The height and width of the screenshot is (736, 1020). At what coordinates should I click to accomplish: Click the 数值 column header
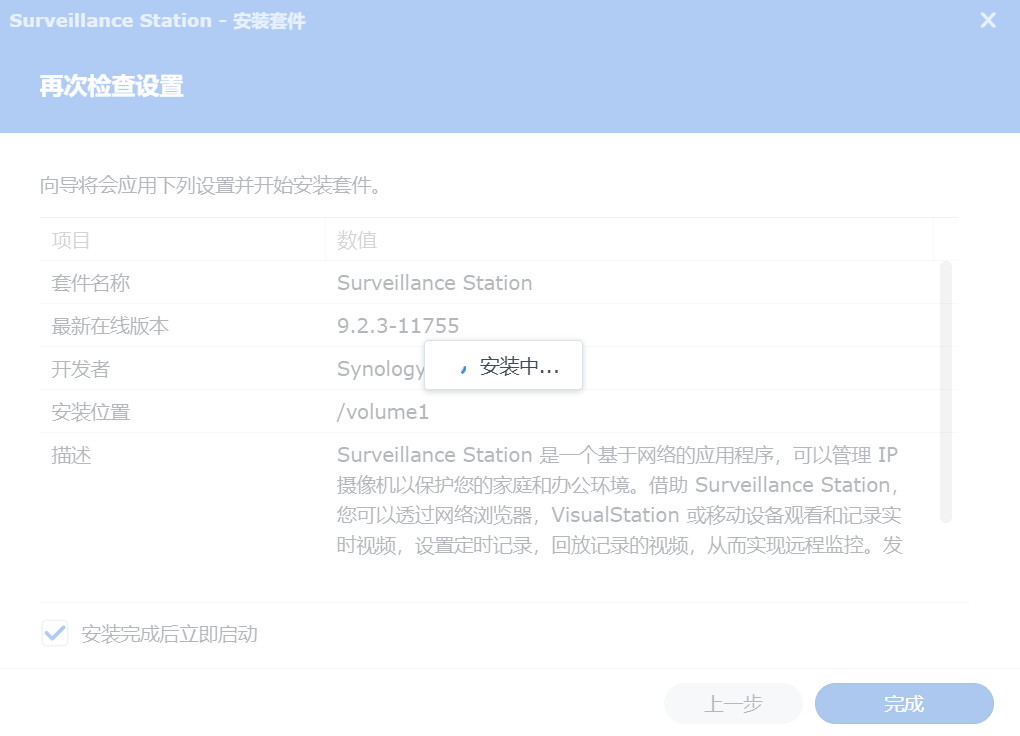point(357,240)
